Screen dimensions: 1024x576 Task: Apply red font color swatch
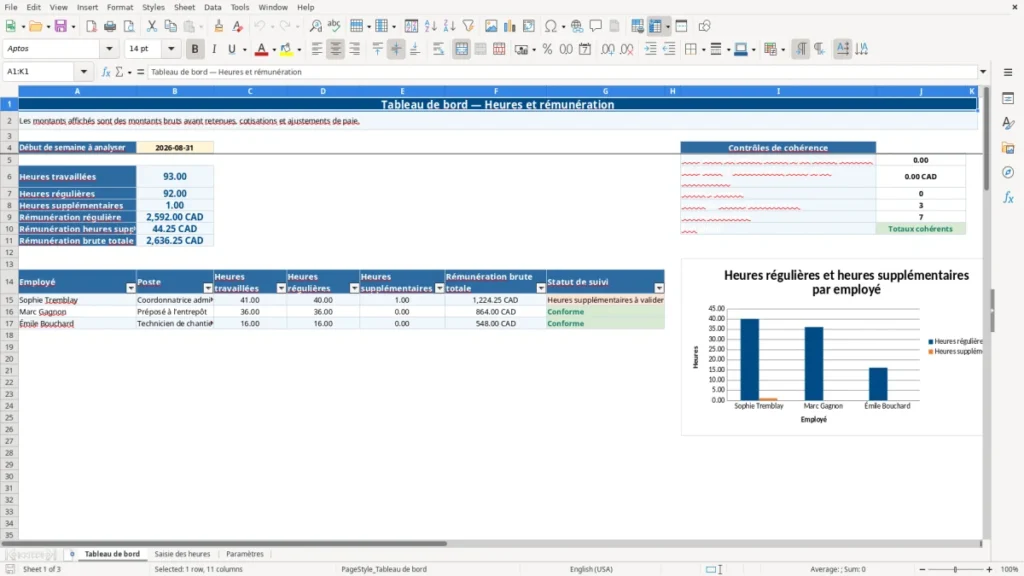click(x=261, y=49)
